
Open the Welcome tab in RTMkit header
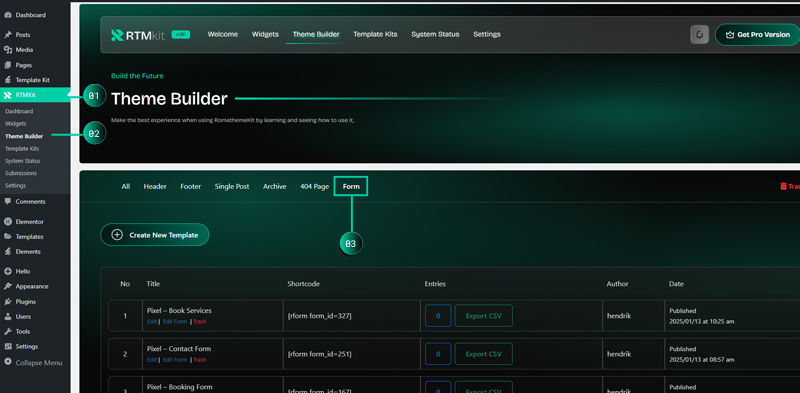pyautogui.click(x=222, y=34)
